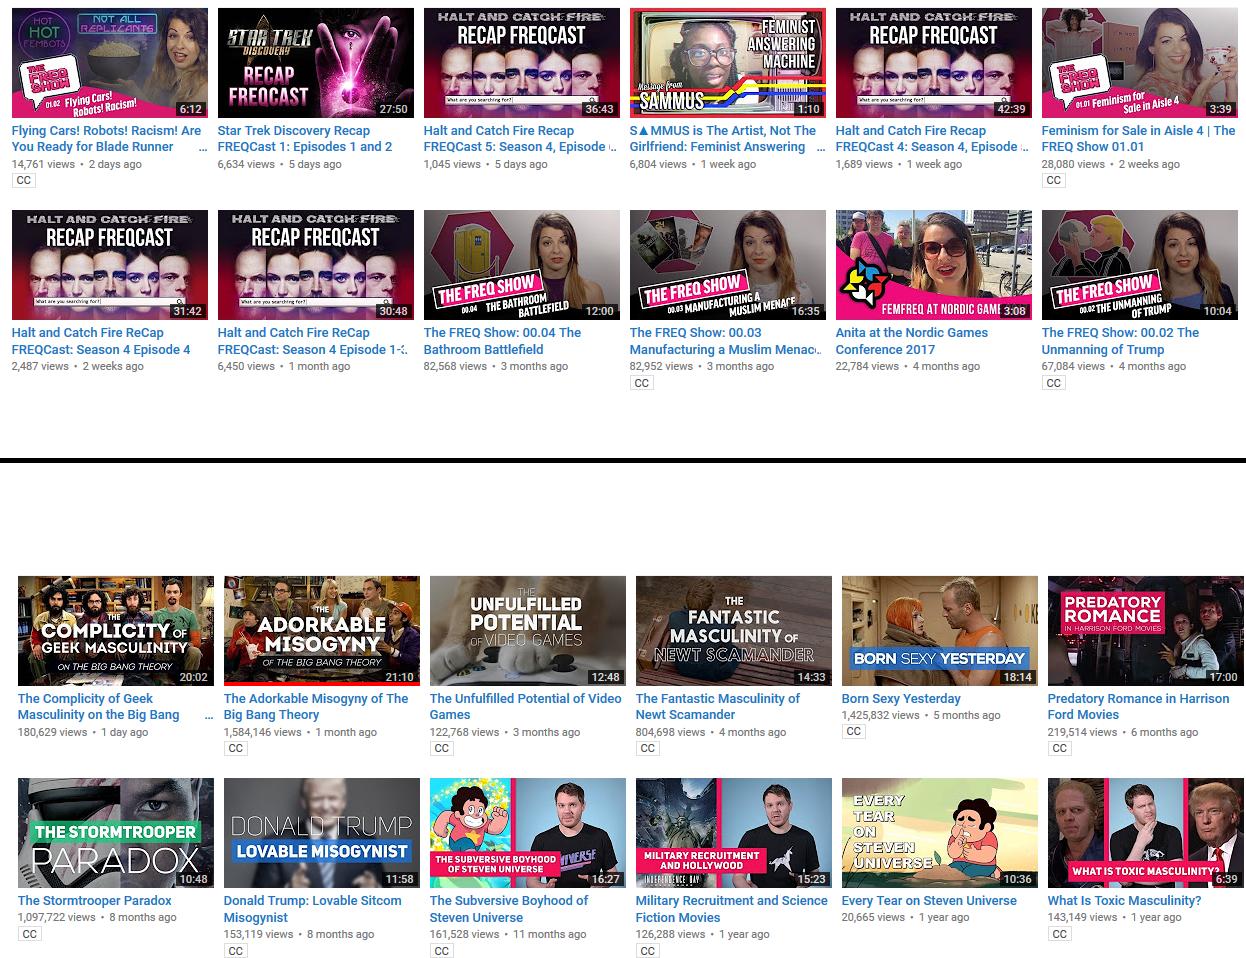Open 'The Unmanning of Trump' video title

[1120, 341]
